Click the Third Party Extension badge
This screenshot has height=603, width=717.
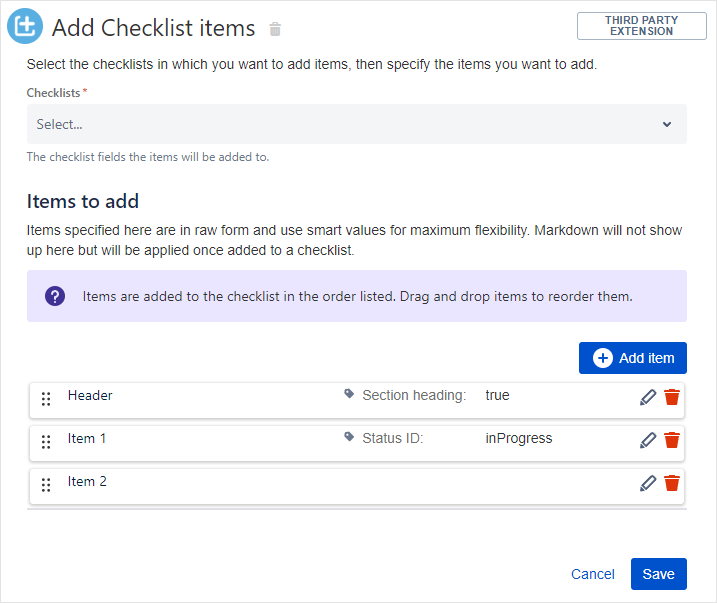point(640,26)
